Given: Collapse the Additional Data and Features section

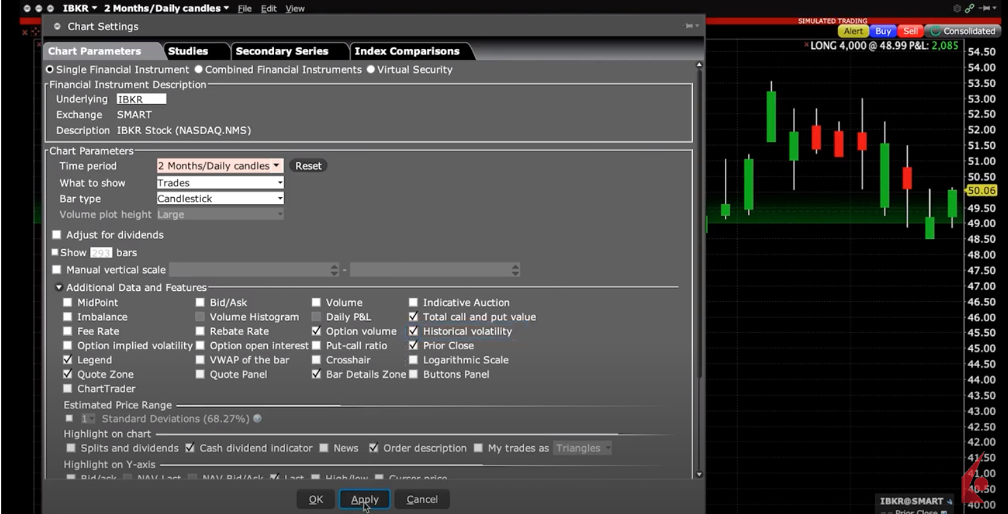Looking at the screenshot, I should [59, 288].
